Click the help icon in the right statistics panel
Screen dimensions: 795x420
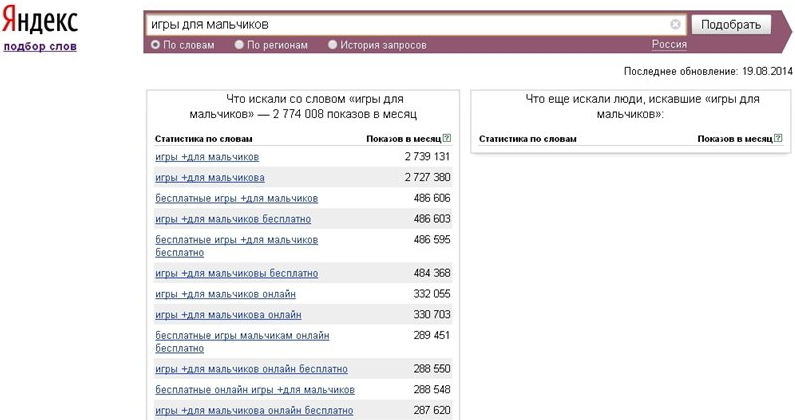(778, 137)
